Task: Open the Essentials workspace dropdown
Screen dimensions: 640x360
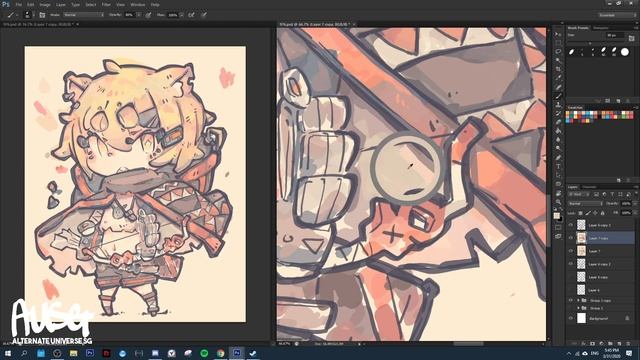Action: pos(617,15)
